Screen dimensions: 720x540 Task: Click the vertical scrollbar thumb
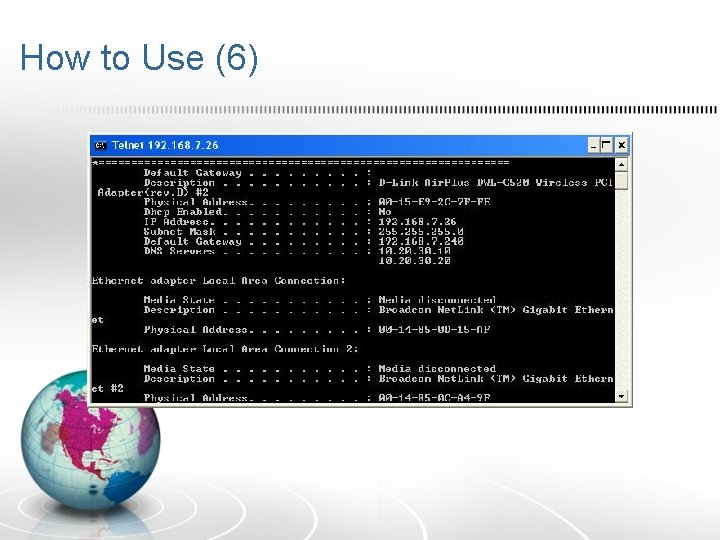pyautogui.click(x=621, y=180)
